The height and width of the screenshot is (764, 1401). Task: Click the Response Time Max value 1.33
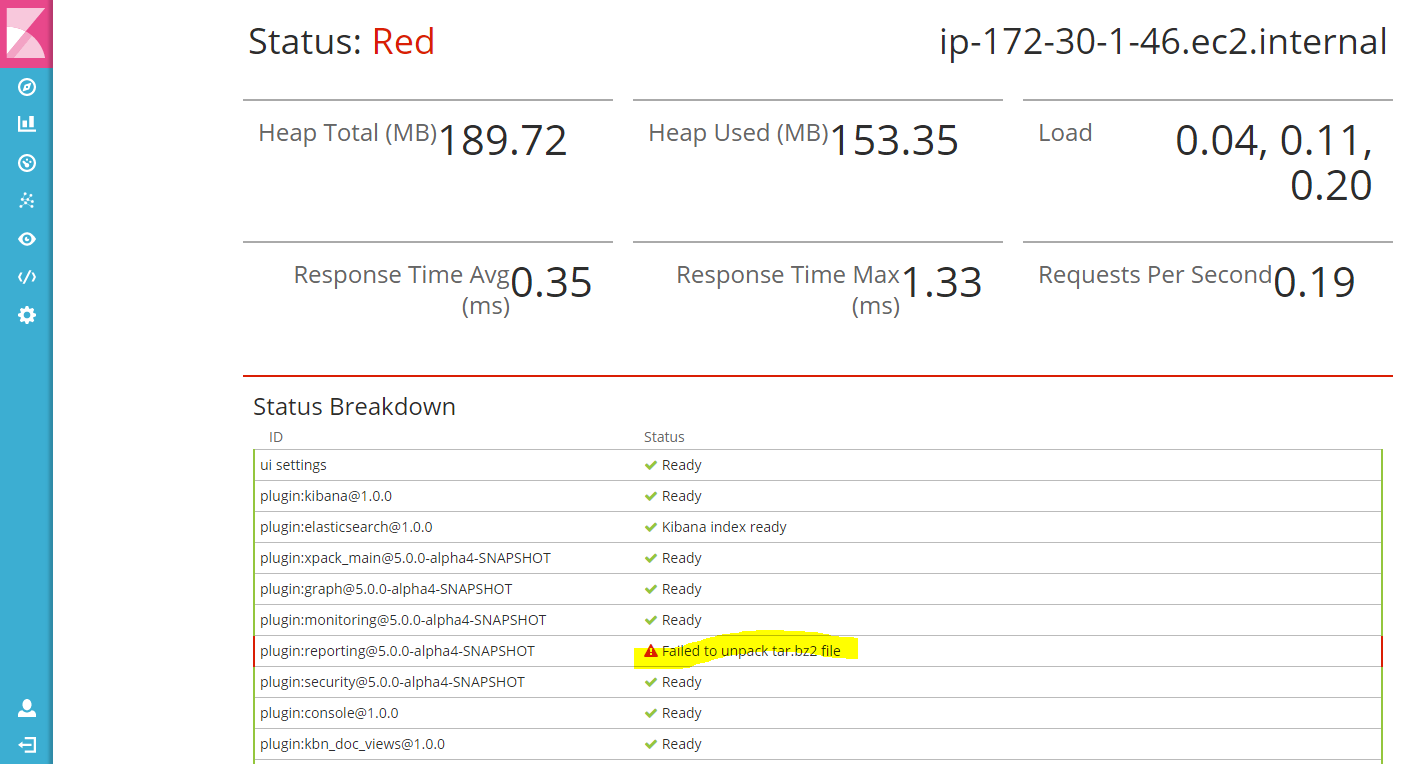(x=942, y=283)
